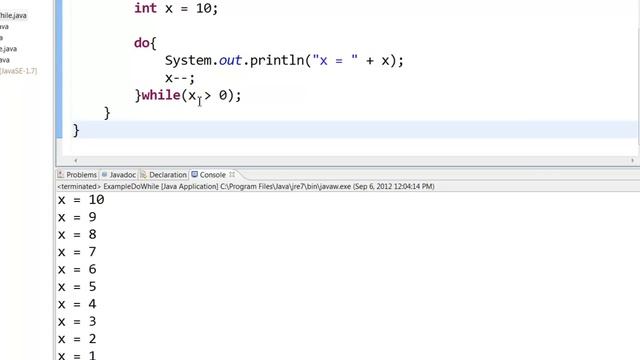
Task: Click the terminated ExampleDoWhile status line
Action: point(246,187)
